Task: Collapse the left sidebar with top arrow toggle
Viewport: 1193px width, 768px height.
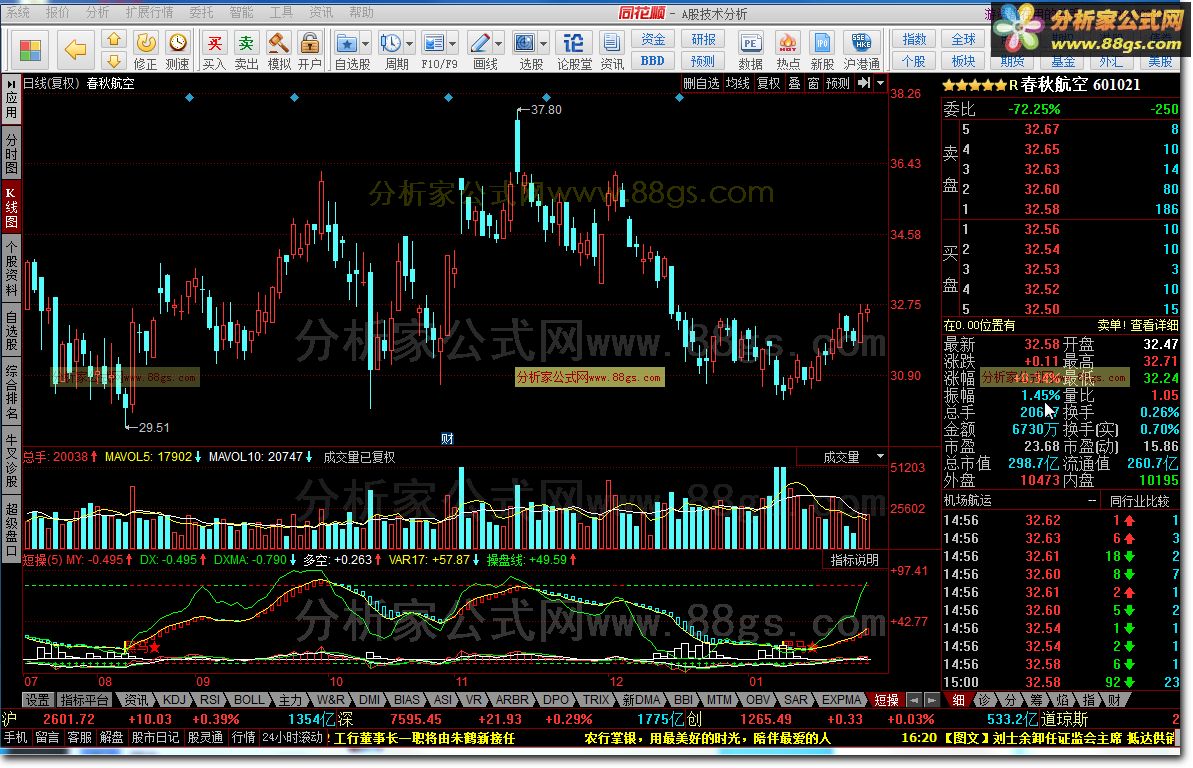Action: [x=11, y=83]
